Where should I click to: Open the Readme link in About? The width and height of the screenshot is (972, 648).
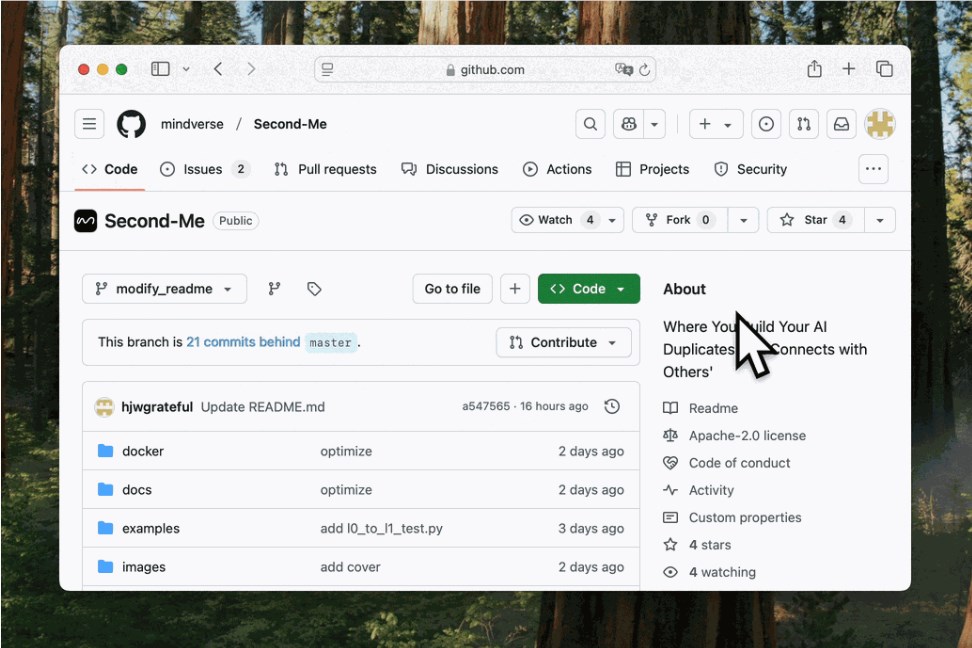701,408
